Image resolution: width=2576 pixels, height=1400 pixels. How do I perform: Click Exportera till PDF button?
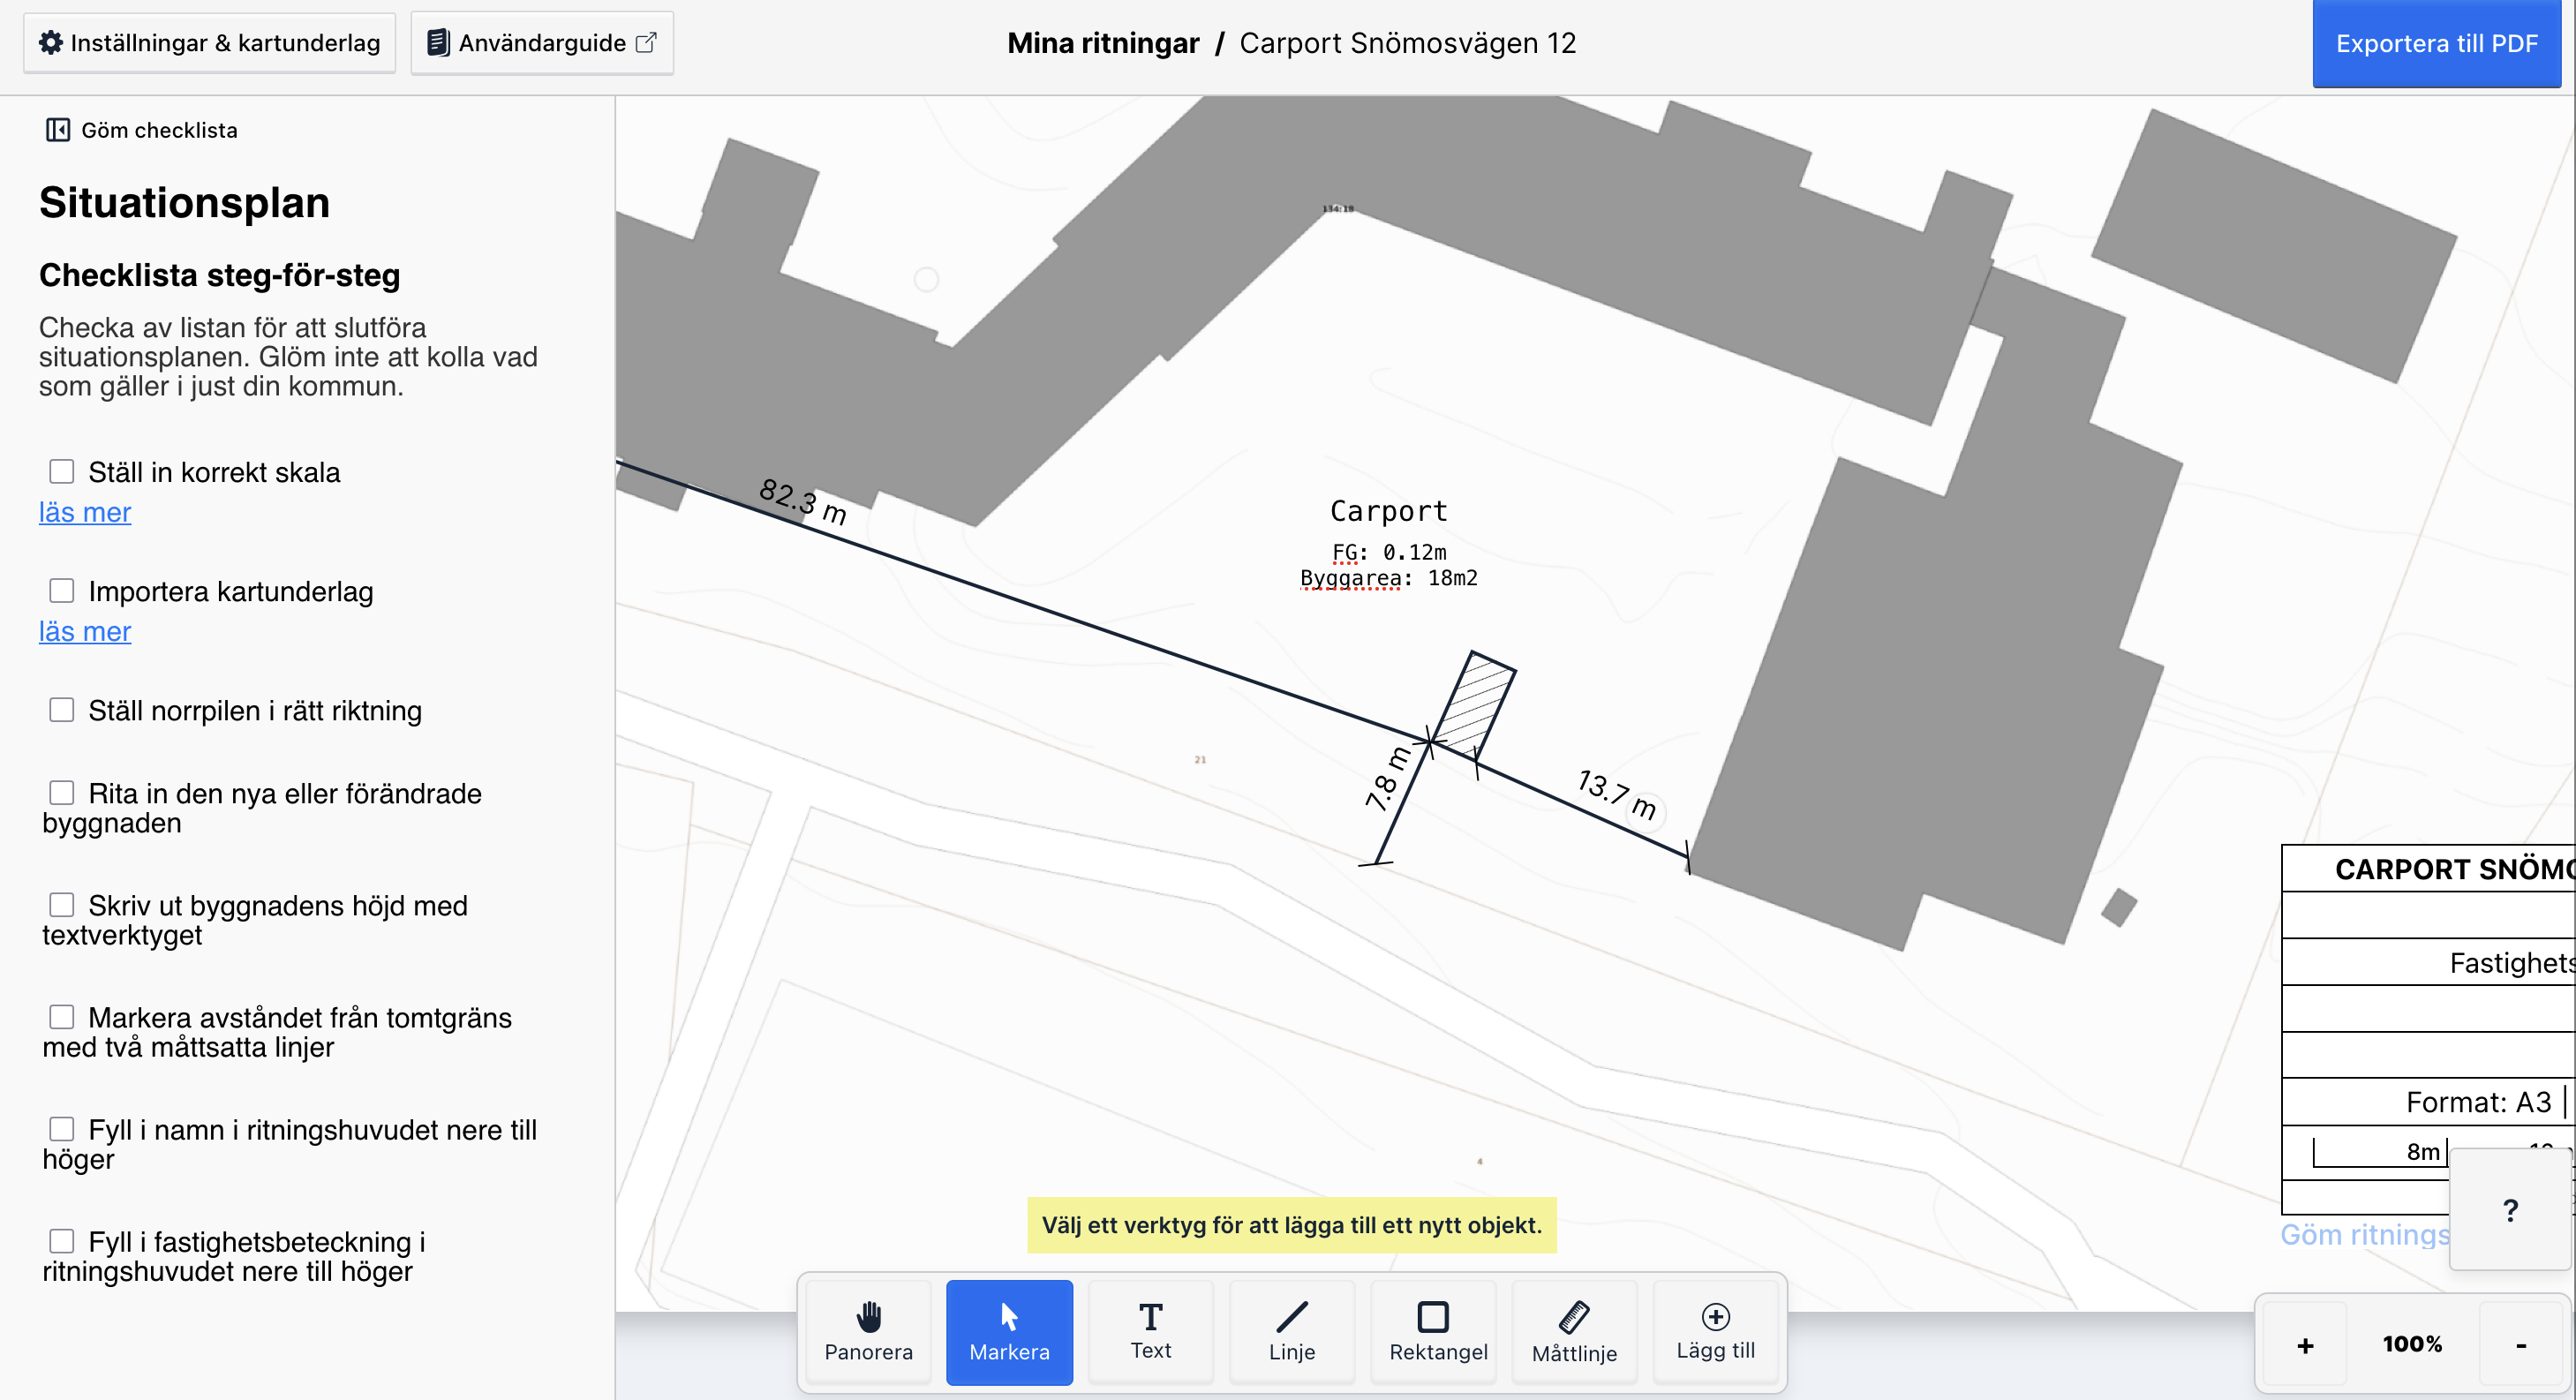tap(2436, 43)
